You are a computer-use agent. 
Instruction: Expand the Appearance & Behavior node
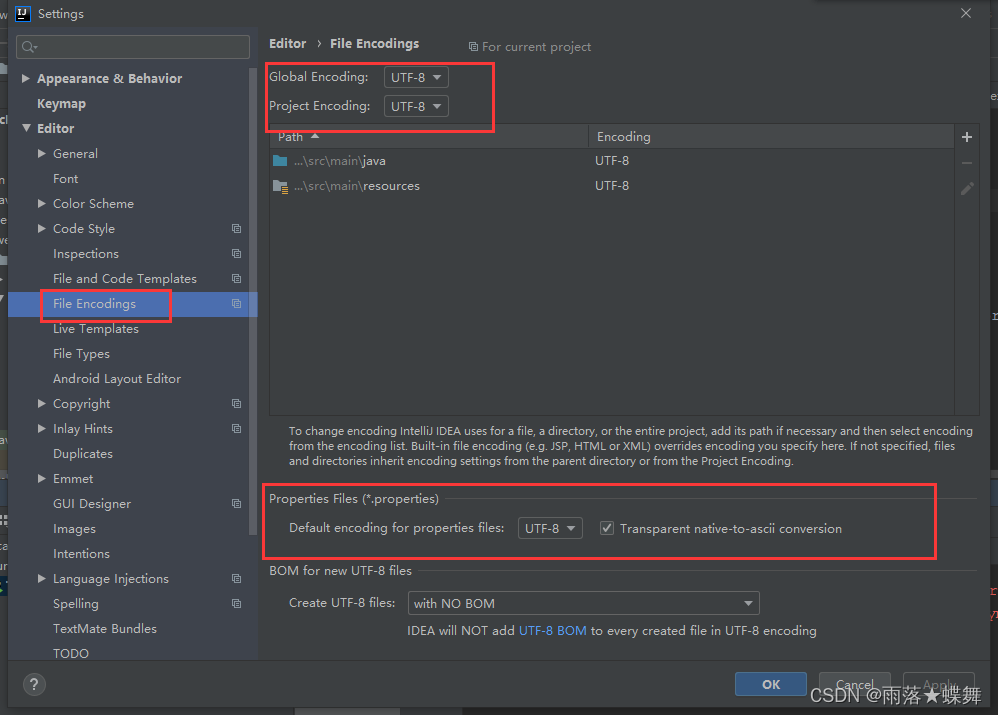click(x=26, y=78)
